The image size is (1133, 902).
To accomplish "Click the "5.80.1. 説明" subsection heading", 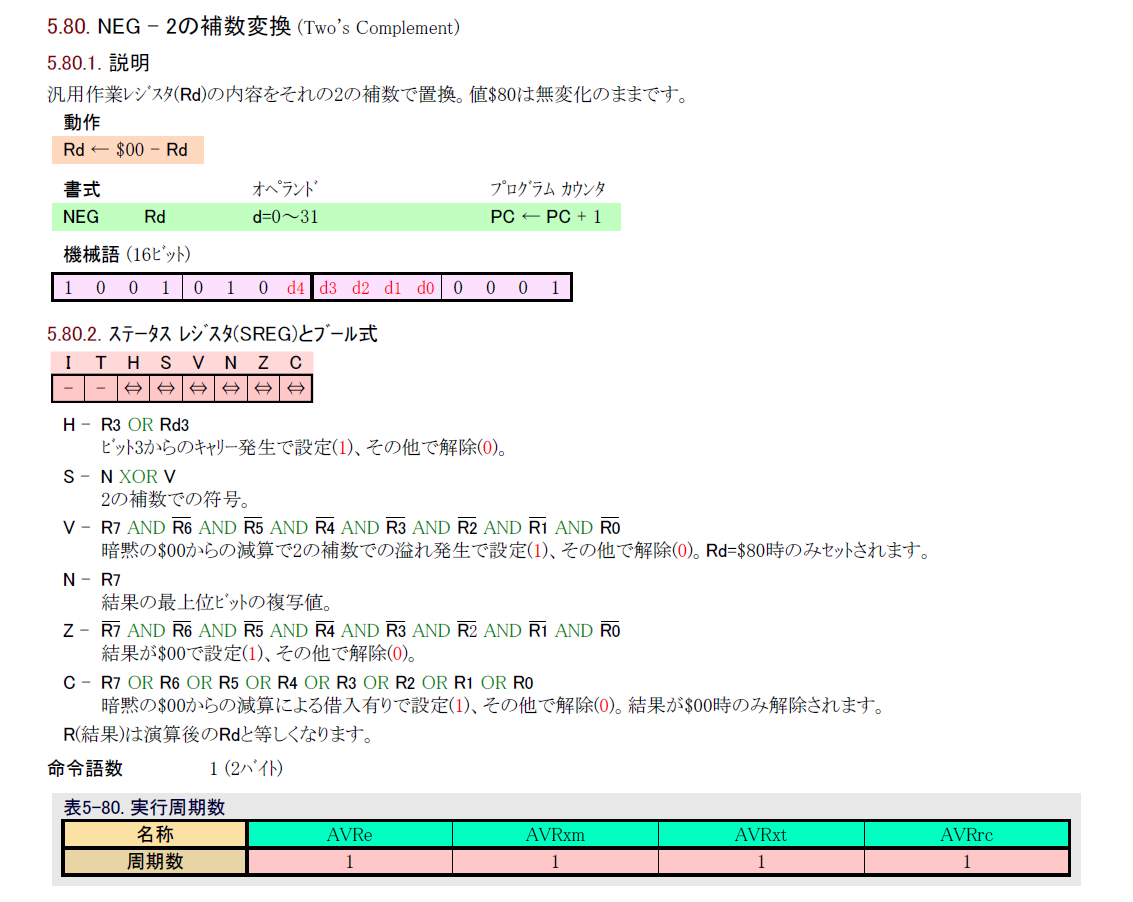I will [98, 64].
